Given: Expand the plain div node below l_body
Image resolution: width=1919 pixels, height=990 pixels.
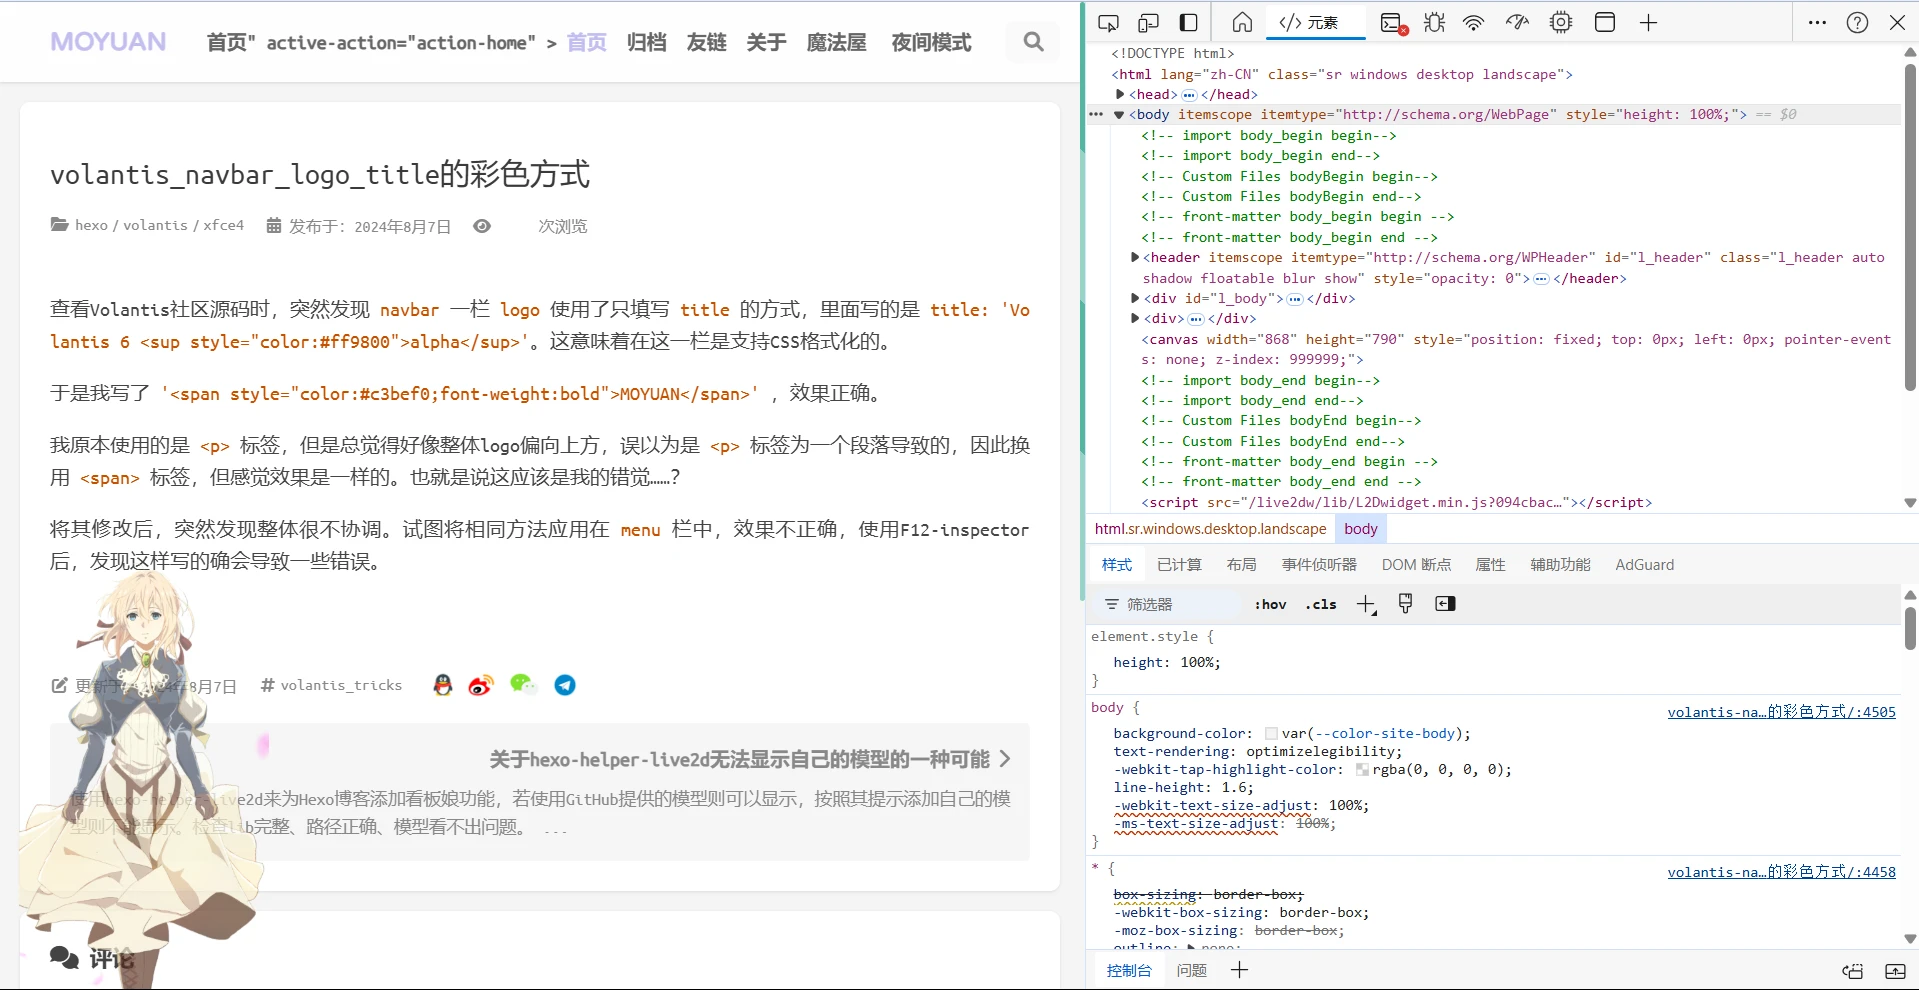Looking at the screenshot, I should tap(1135, 319).
